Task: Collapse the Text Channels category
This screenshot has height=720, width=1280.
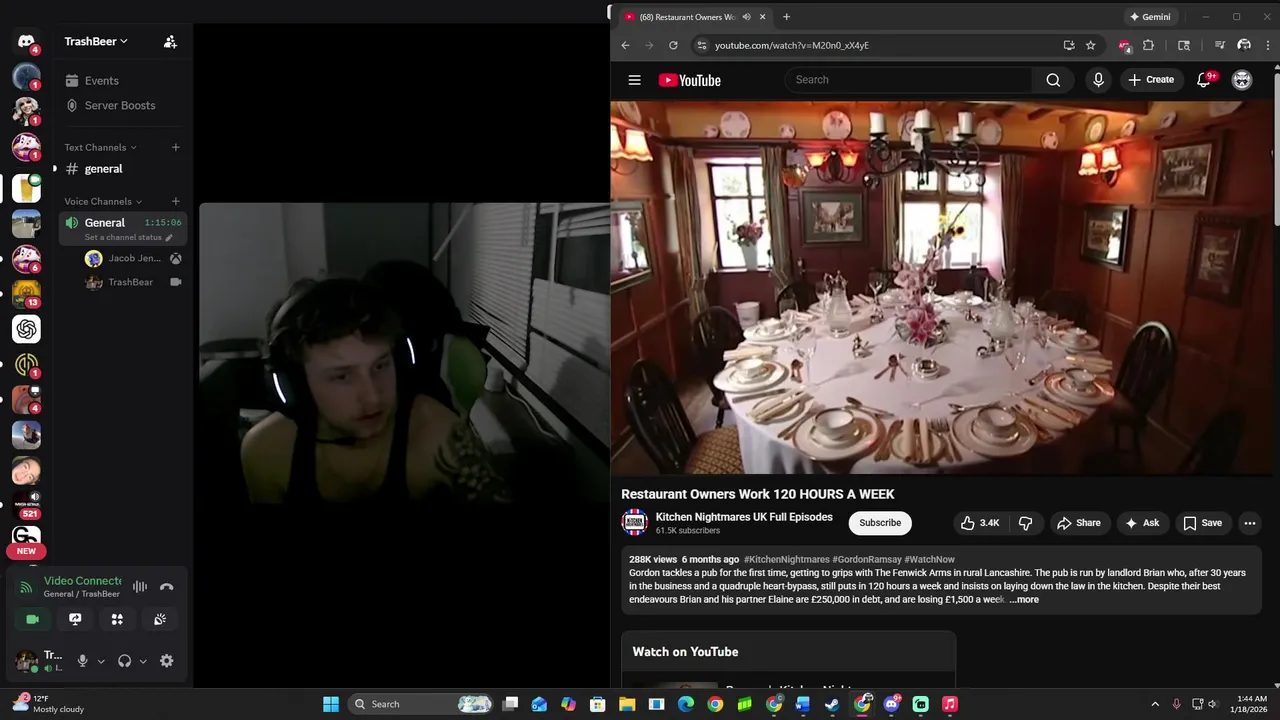Action: pos(100,147)
